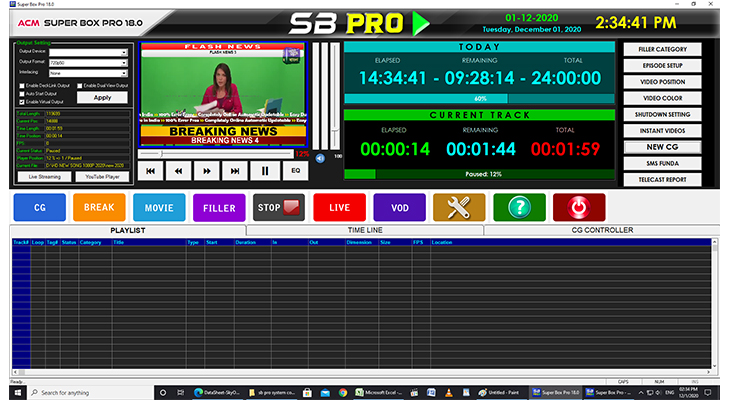Viewport: 730px width, 400px height.
Task: Skip to the previous track
Action: pyautogui.click(x=150, y=171)
